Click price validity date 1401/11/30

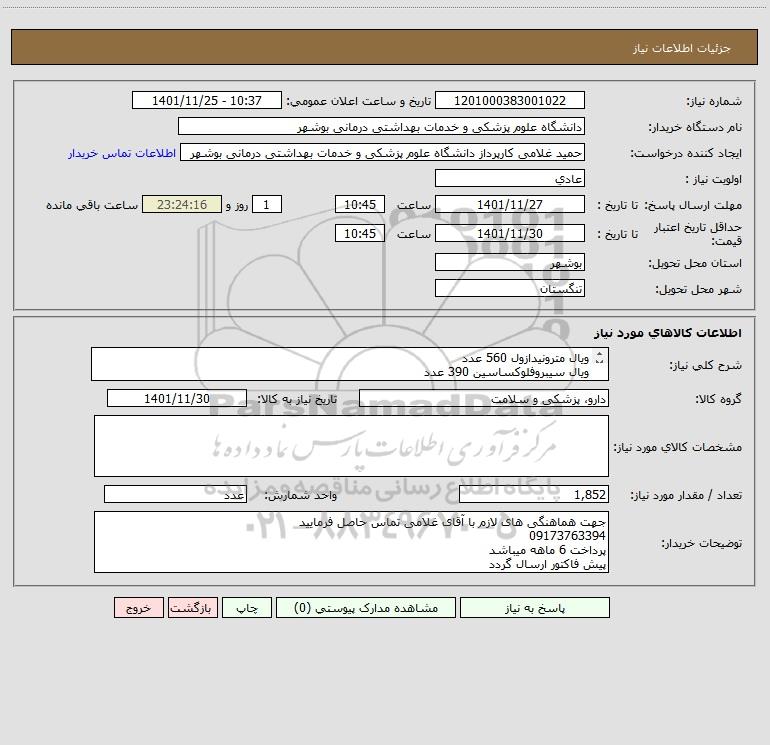point(510,233)
